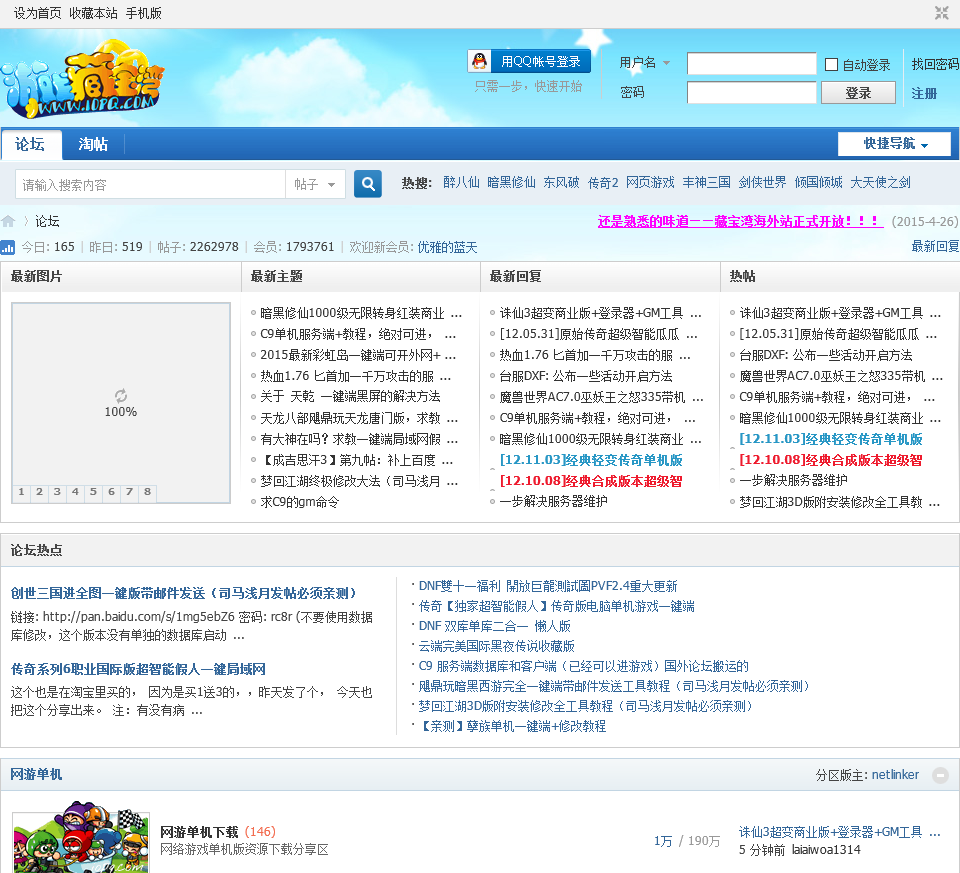Open the 帖子 search type dropdown
Screen dimensions: 960x873
(x=315, y=184)
